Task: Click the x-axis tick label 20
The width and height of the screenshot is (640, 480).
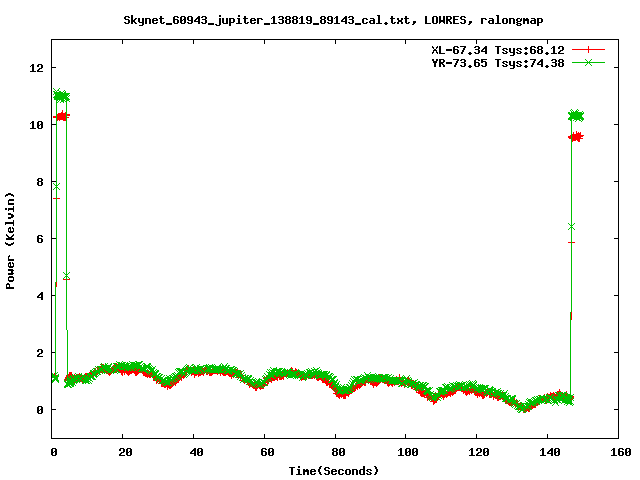Action: point(125,452)
